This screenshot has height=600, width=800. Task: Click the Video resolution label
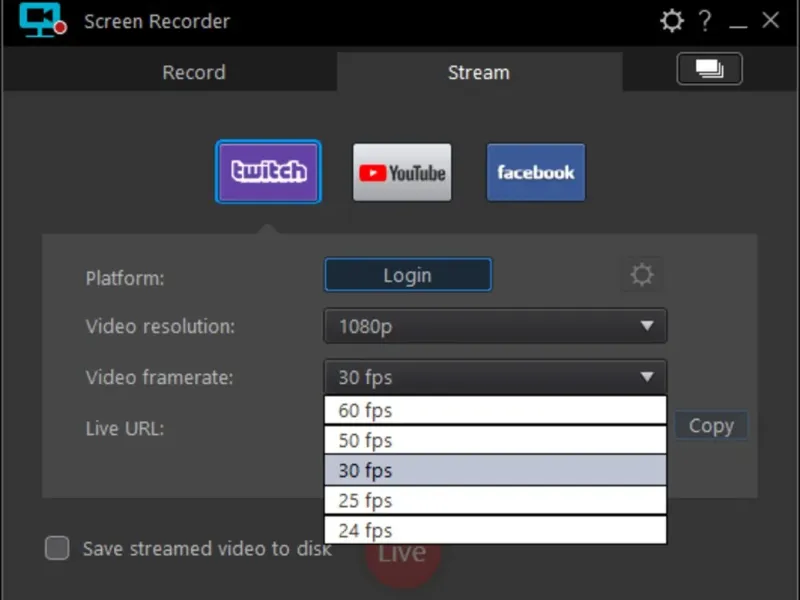tap(160, 327)
